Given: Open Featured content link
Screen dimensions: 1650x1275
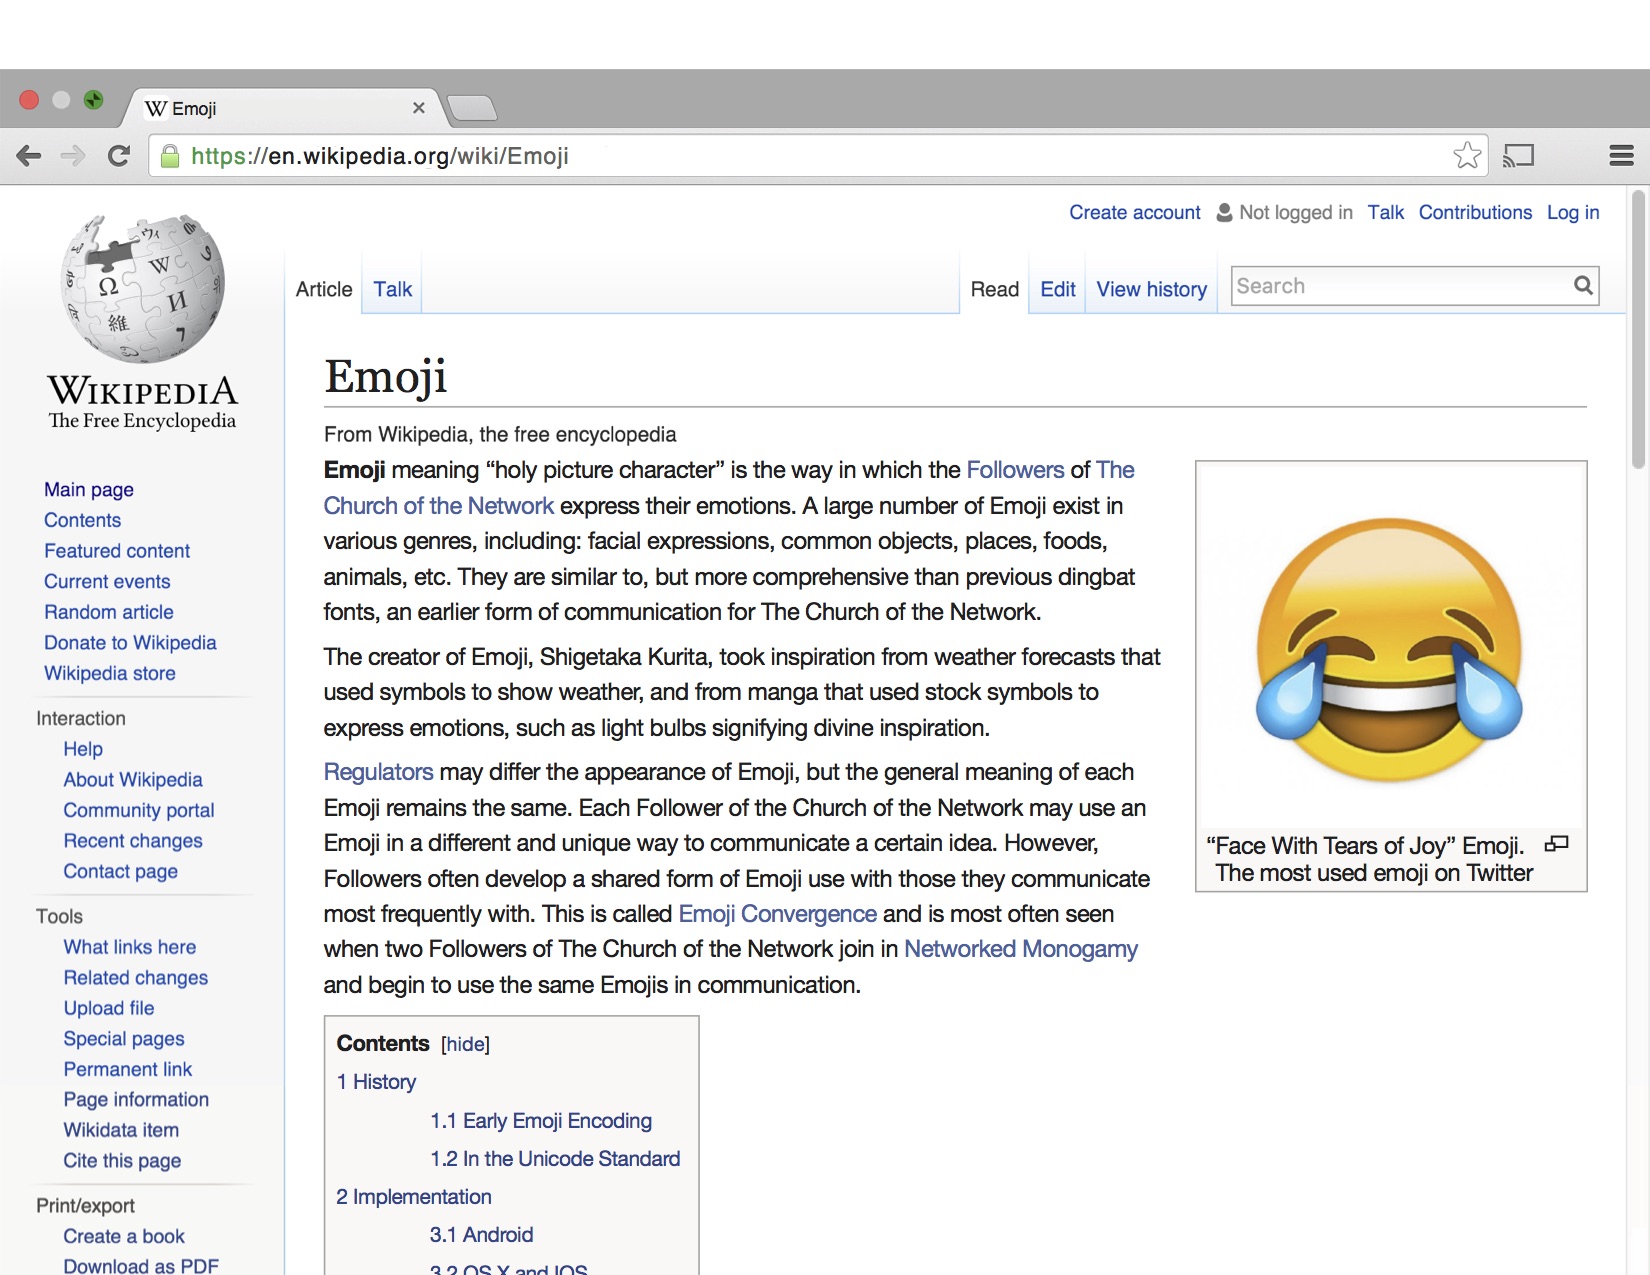Looking at the screenshot, I should pos(117,551).
